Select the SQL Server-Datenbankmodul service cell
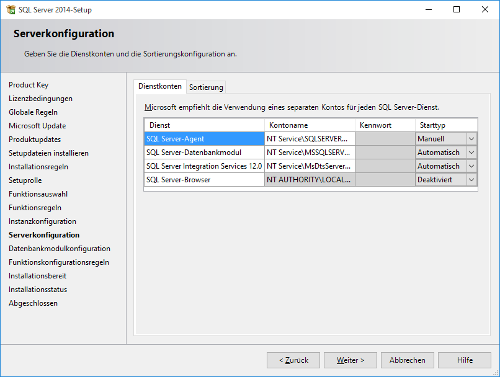500x377 pixels. tap(204, 152)
